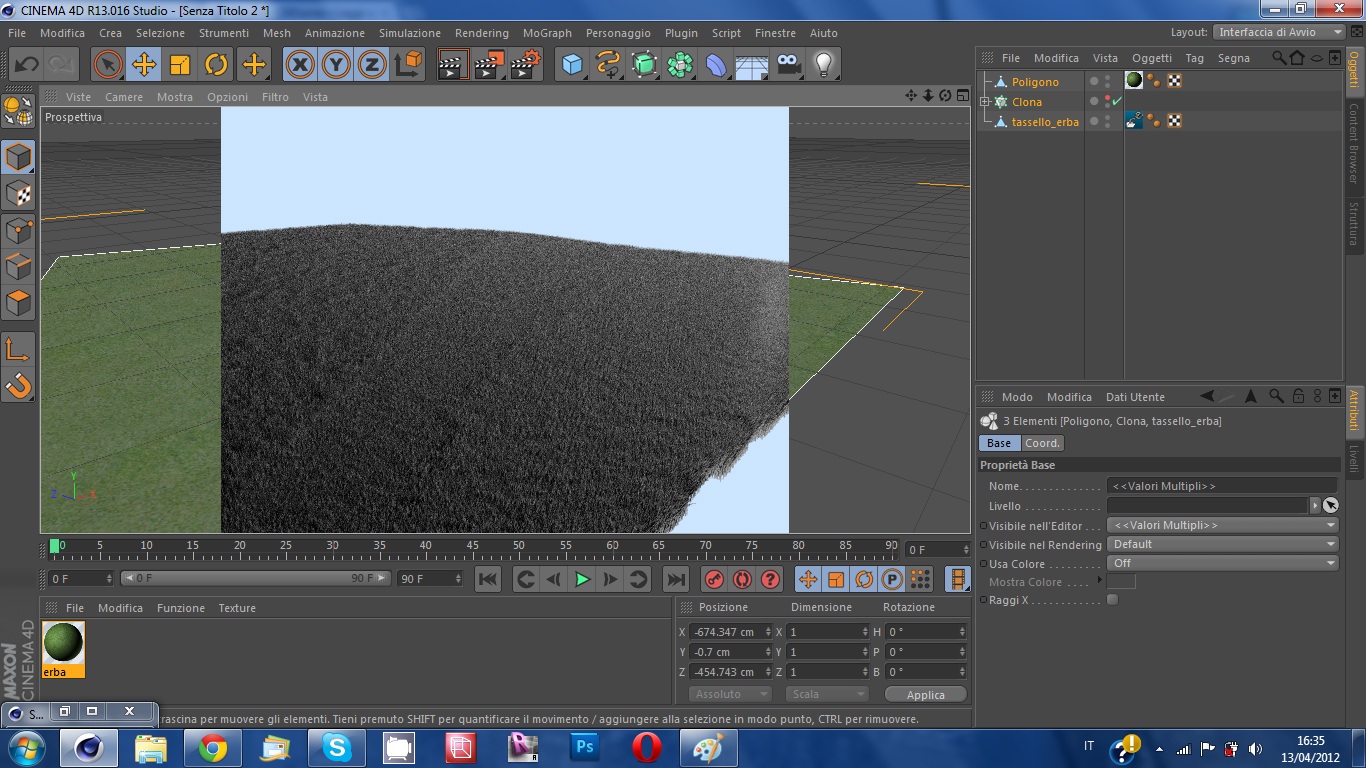Screen dimensions: 1366x768
Task: Add a Camera object
Action: [x=788, y=65]
